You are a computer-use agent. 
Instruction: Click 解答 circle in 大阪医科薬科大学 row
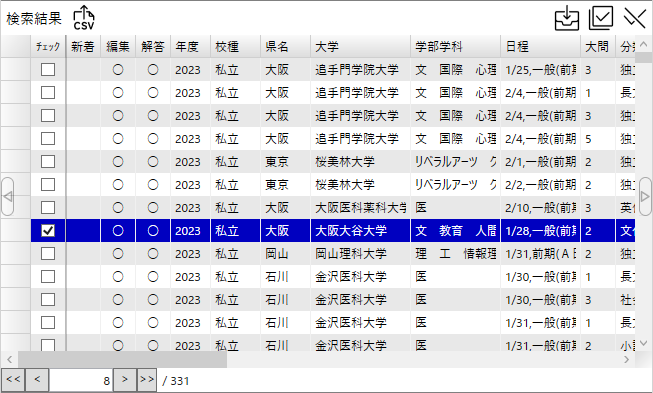tap(153, 207)
